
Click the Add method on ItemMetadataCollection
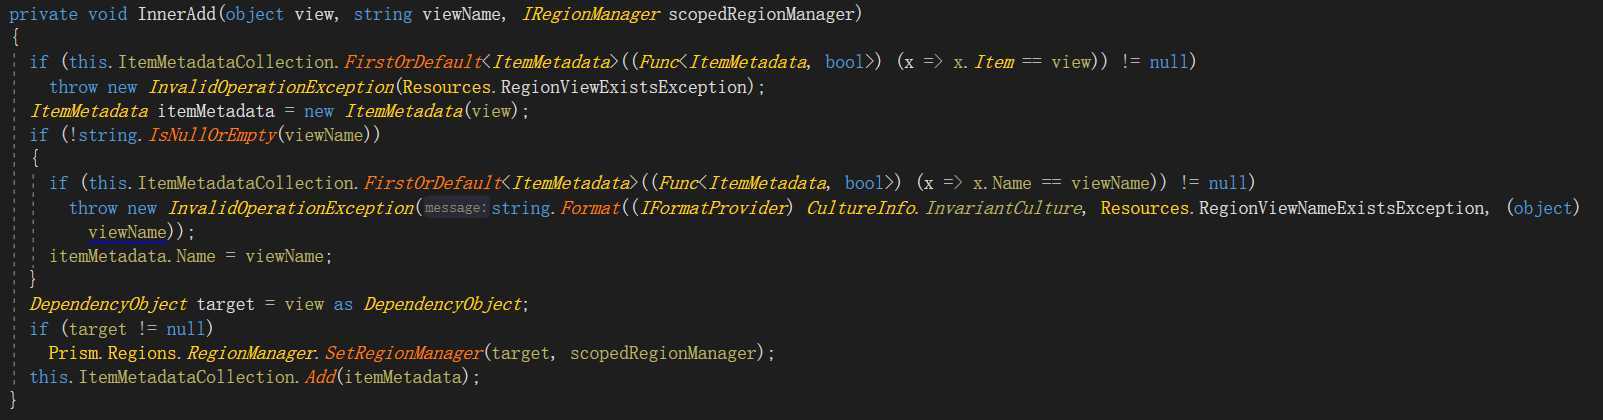(x=320, y=377)
